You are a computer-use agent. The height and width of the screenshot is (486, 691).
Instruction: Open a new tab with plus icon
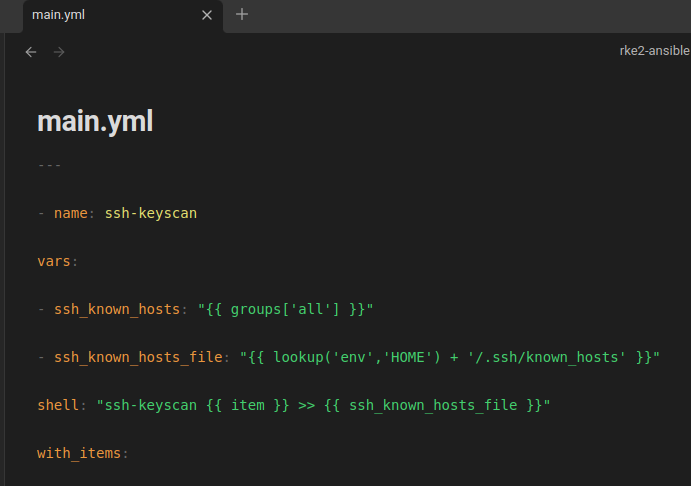[x=241, y=15]
